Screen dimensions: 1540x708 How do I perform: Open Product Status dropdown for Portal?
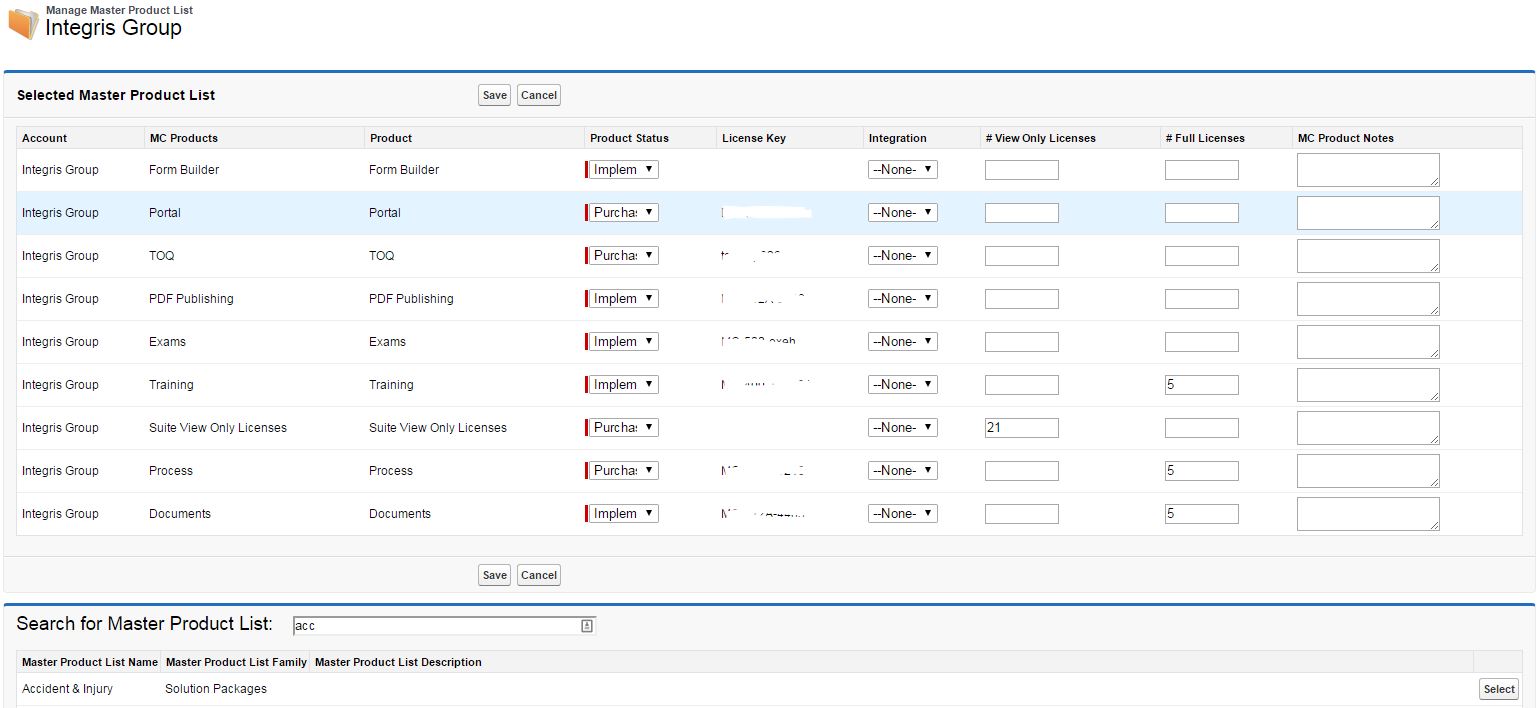click(x=623, y=213)
